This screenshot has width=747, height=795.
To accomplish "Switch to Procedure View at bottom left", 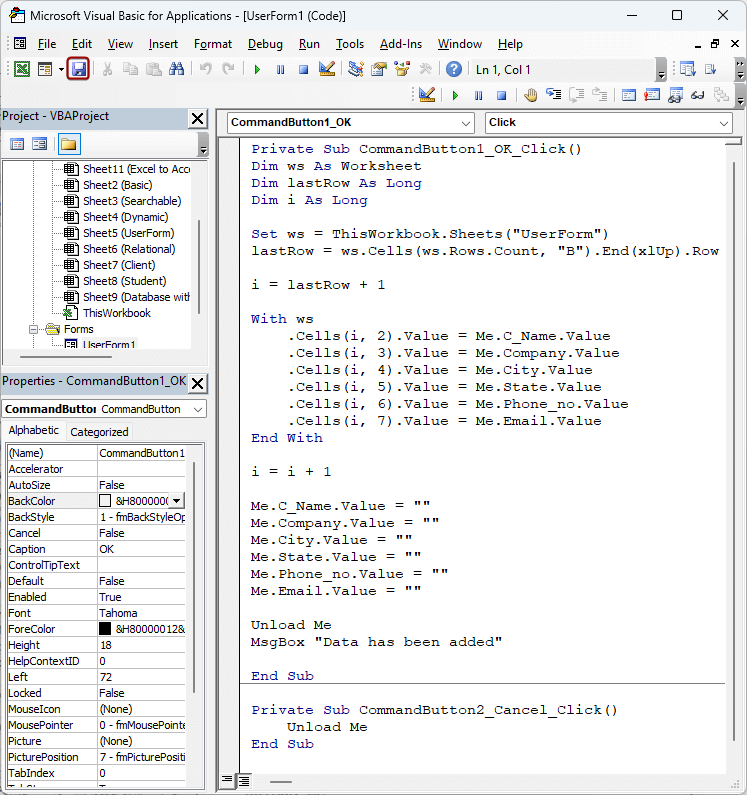I will point(227,780).
